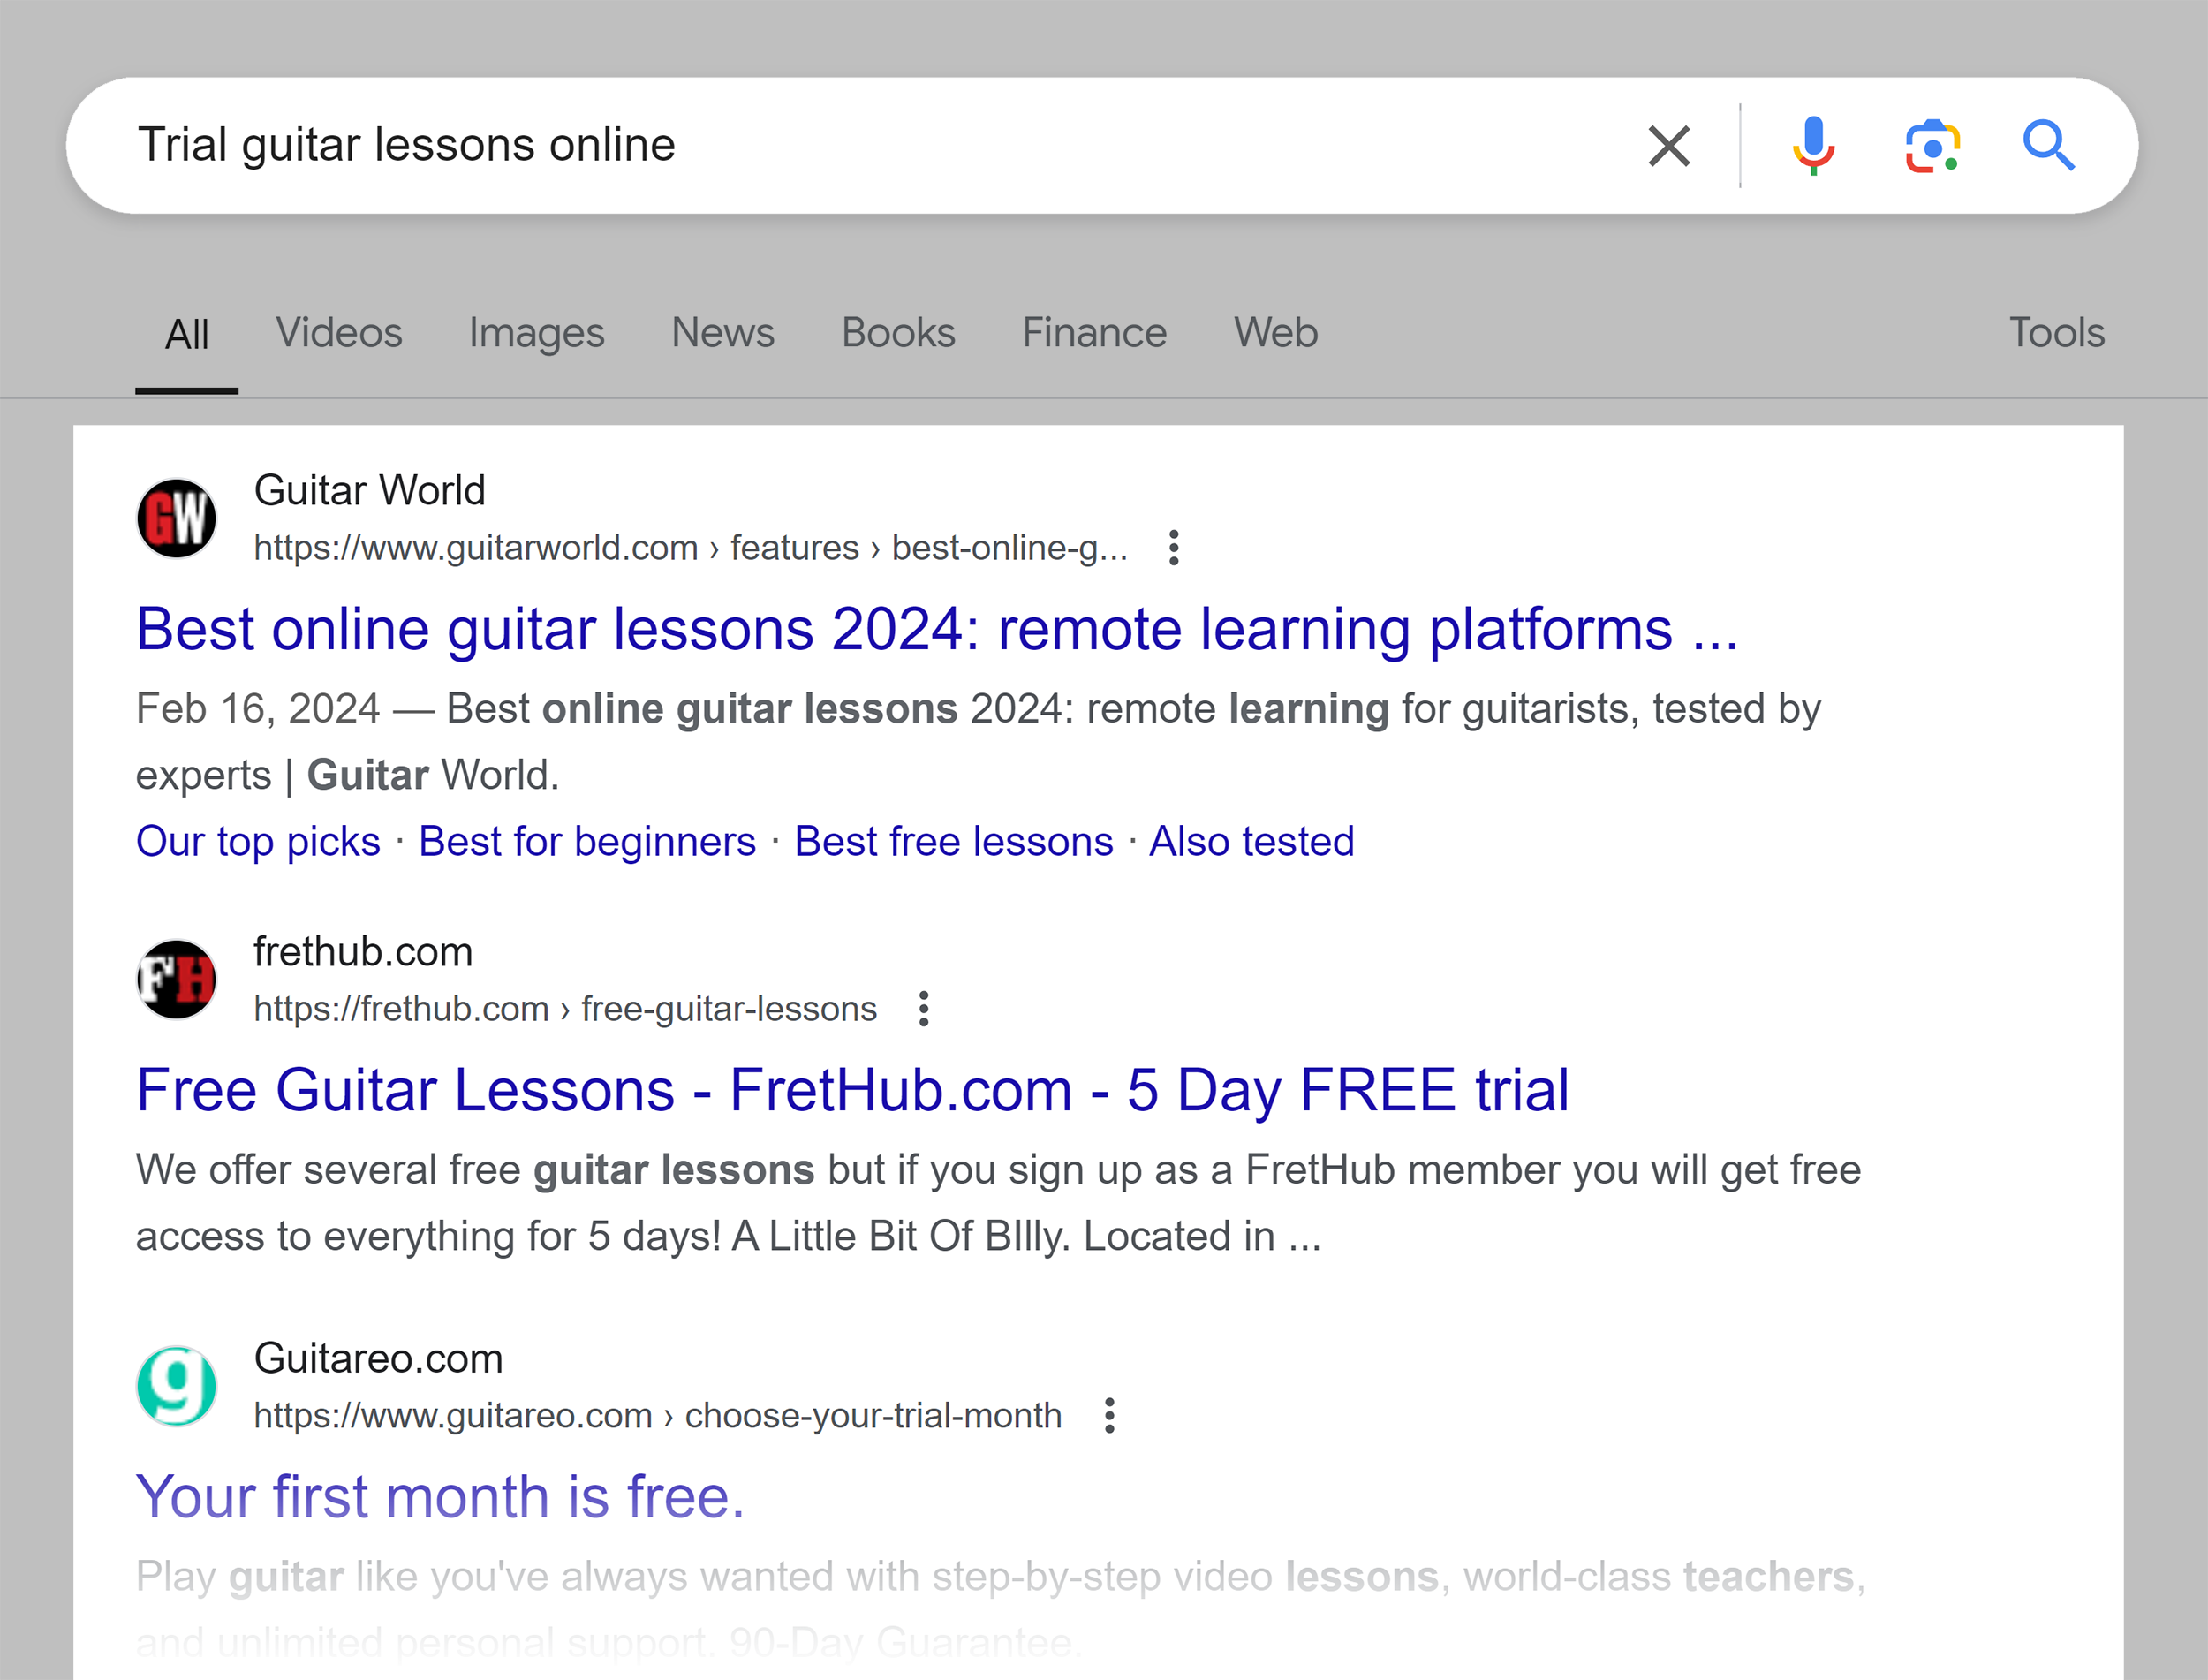Open the three-dot menu on Guitar World result

coord(1173,548)
